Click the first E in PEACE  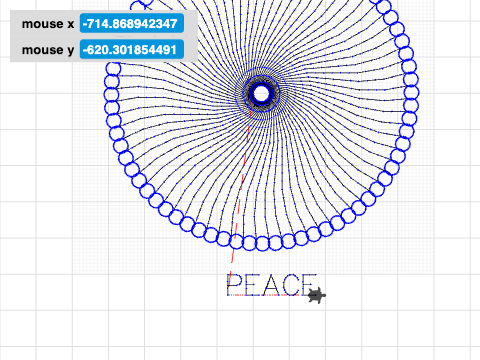[253, 285]
